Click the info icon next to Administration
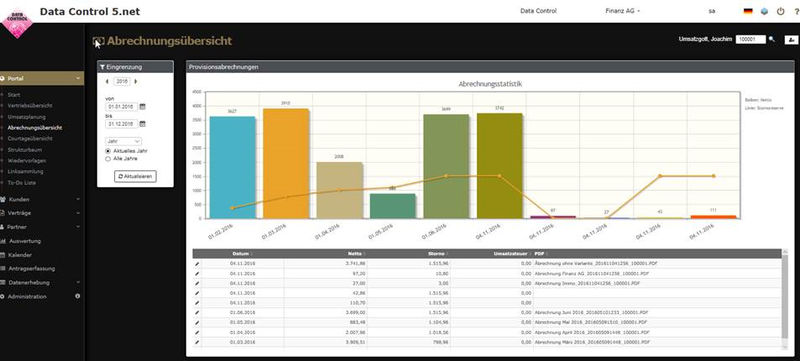This screenshot has height=361, width=800. pyautogui.click(x=78, y=296)
